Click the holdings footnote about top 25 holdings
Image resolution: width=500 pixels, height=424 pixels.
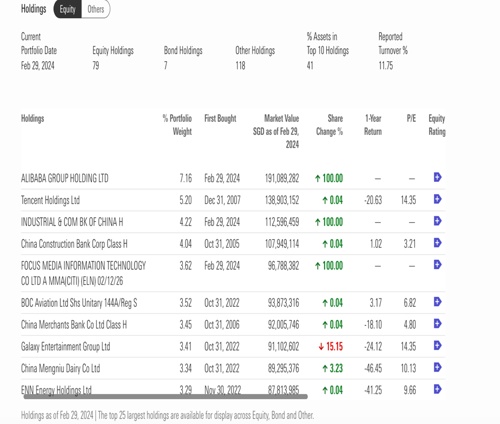point(167,415)
